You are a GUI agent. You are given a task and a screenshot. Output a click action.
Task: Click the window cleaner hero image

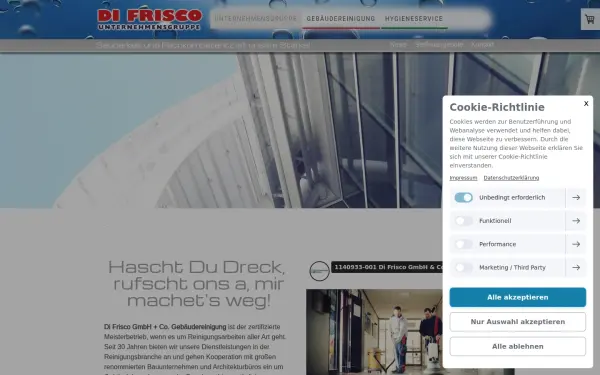[x=221, y=130]
